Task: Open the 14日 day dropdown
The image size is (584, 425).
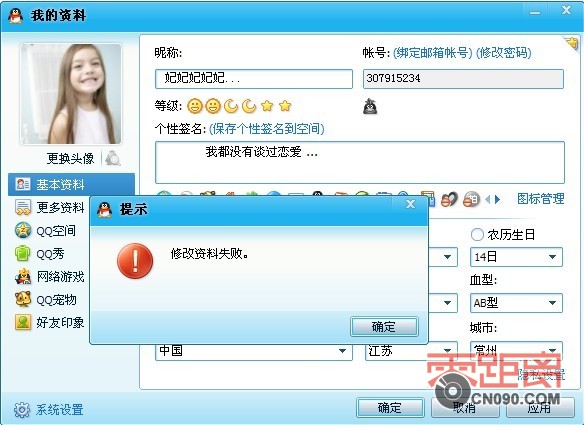Action: pos(516,257)
